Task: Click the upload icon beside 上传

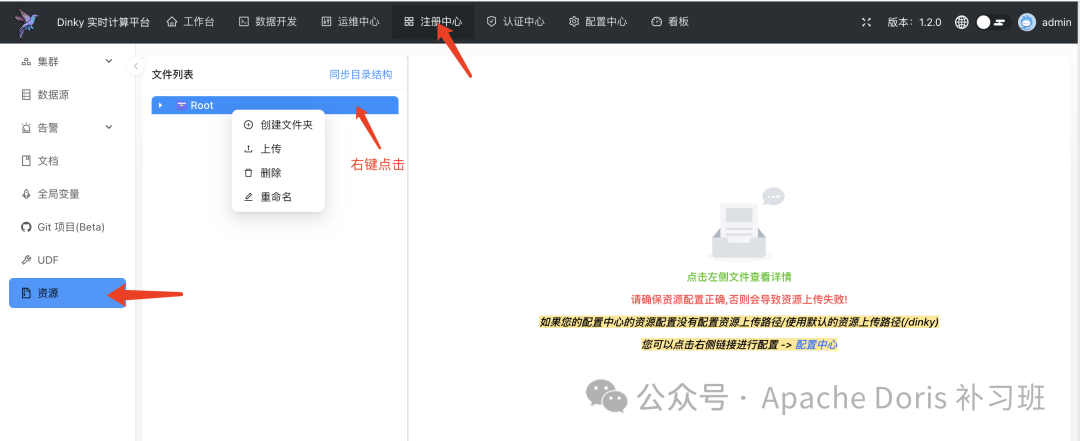Action: [x=249, y=149]
